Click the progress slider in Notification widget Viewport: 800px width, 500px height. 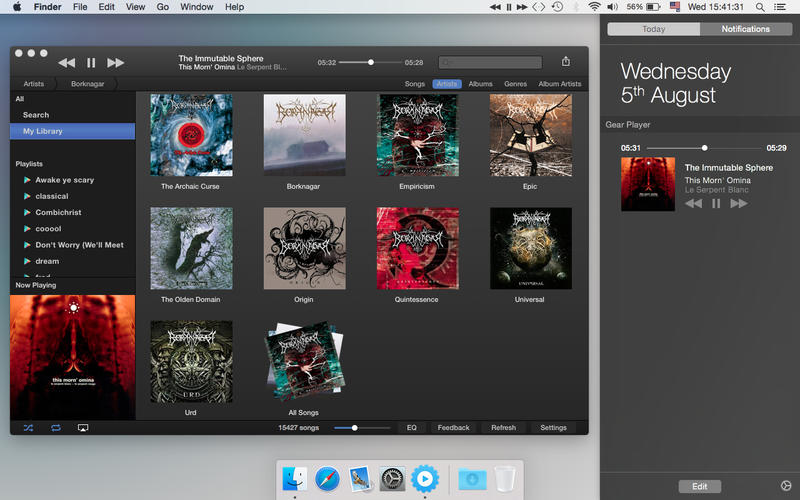click(704, 148)
